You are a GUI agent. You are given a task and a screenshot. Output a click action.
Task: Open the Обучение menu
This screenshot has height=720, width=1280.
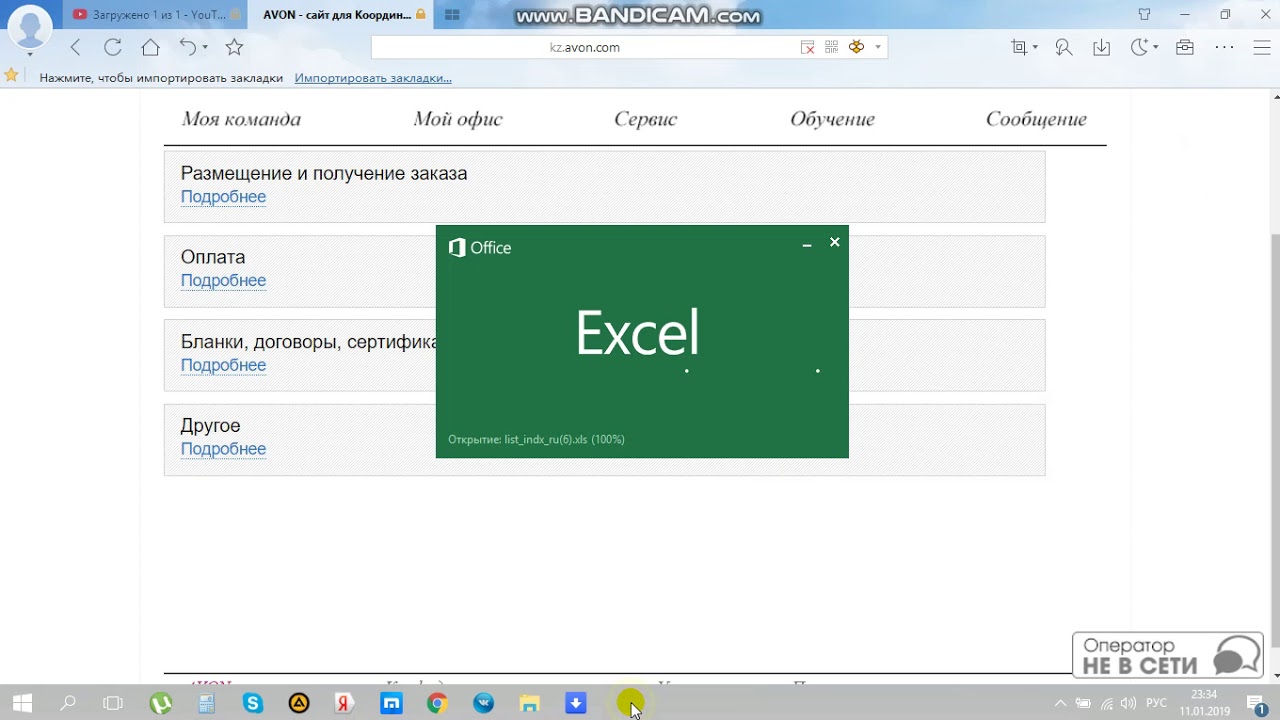click(832, 119)
